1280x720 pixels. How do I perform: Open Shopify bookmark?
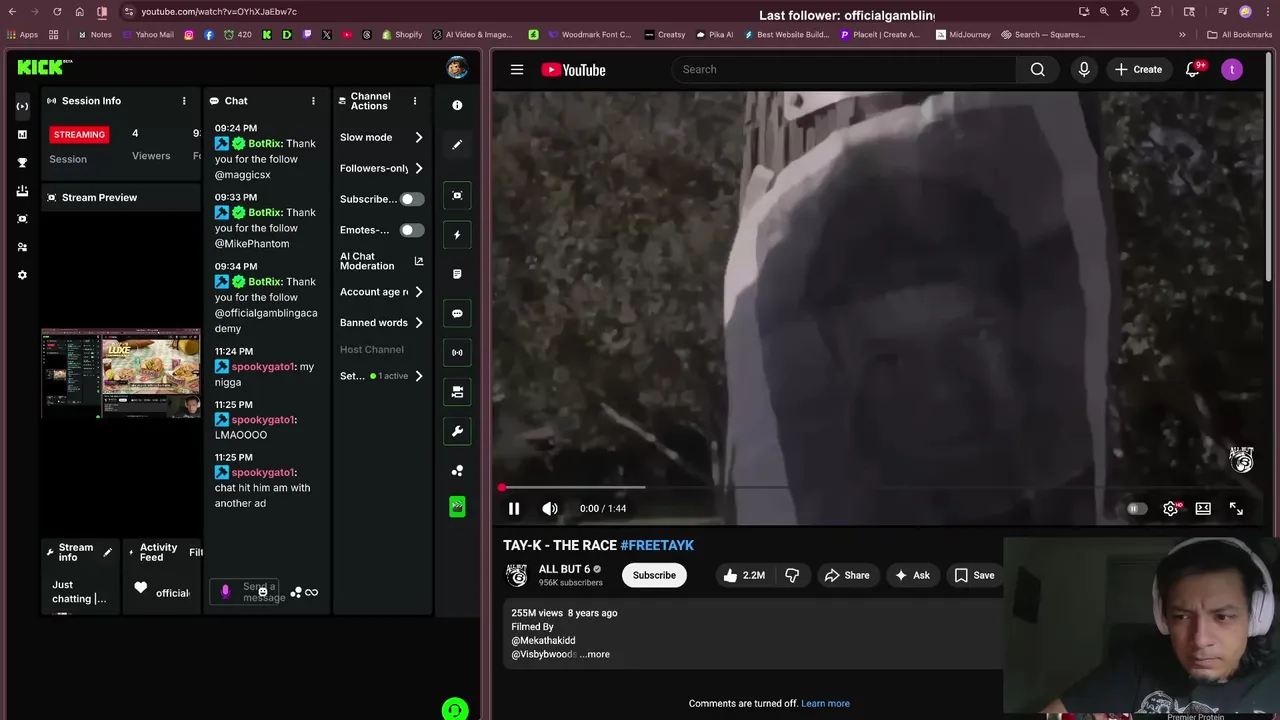click(402, 34)
